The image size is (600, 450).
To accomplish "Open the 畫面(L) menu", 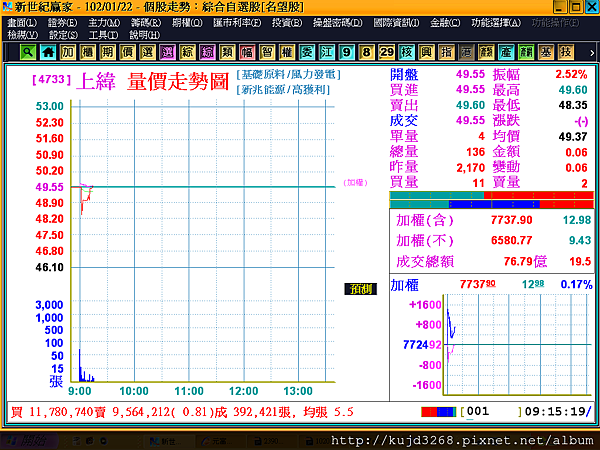I will coord(22,23).
